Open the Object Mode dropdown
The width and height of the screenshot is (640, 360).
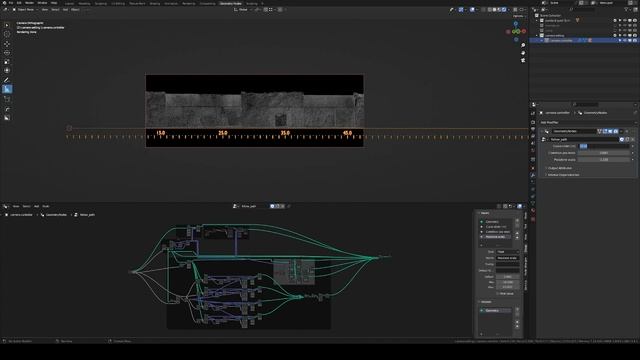pos(26,9)
